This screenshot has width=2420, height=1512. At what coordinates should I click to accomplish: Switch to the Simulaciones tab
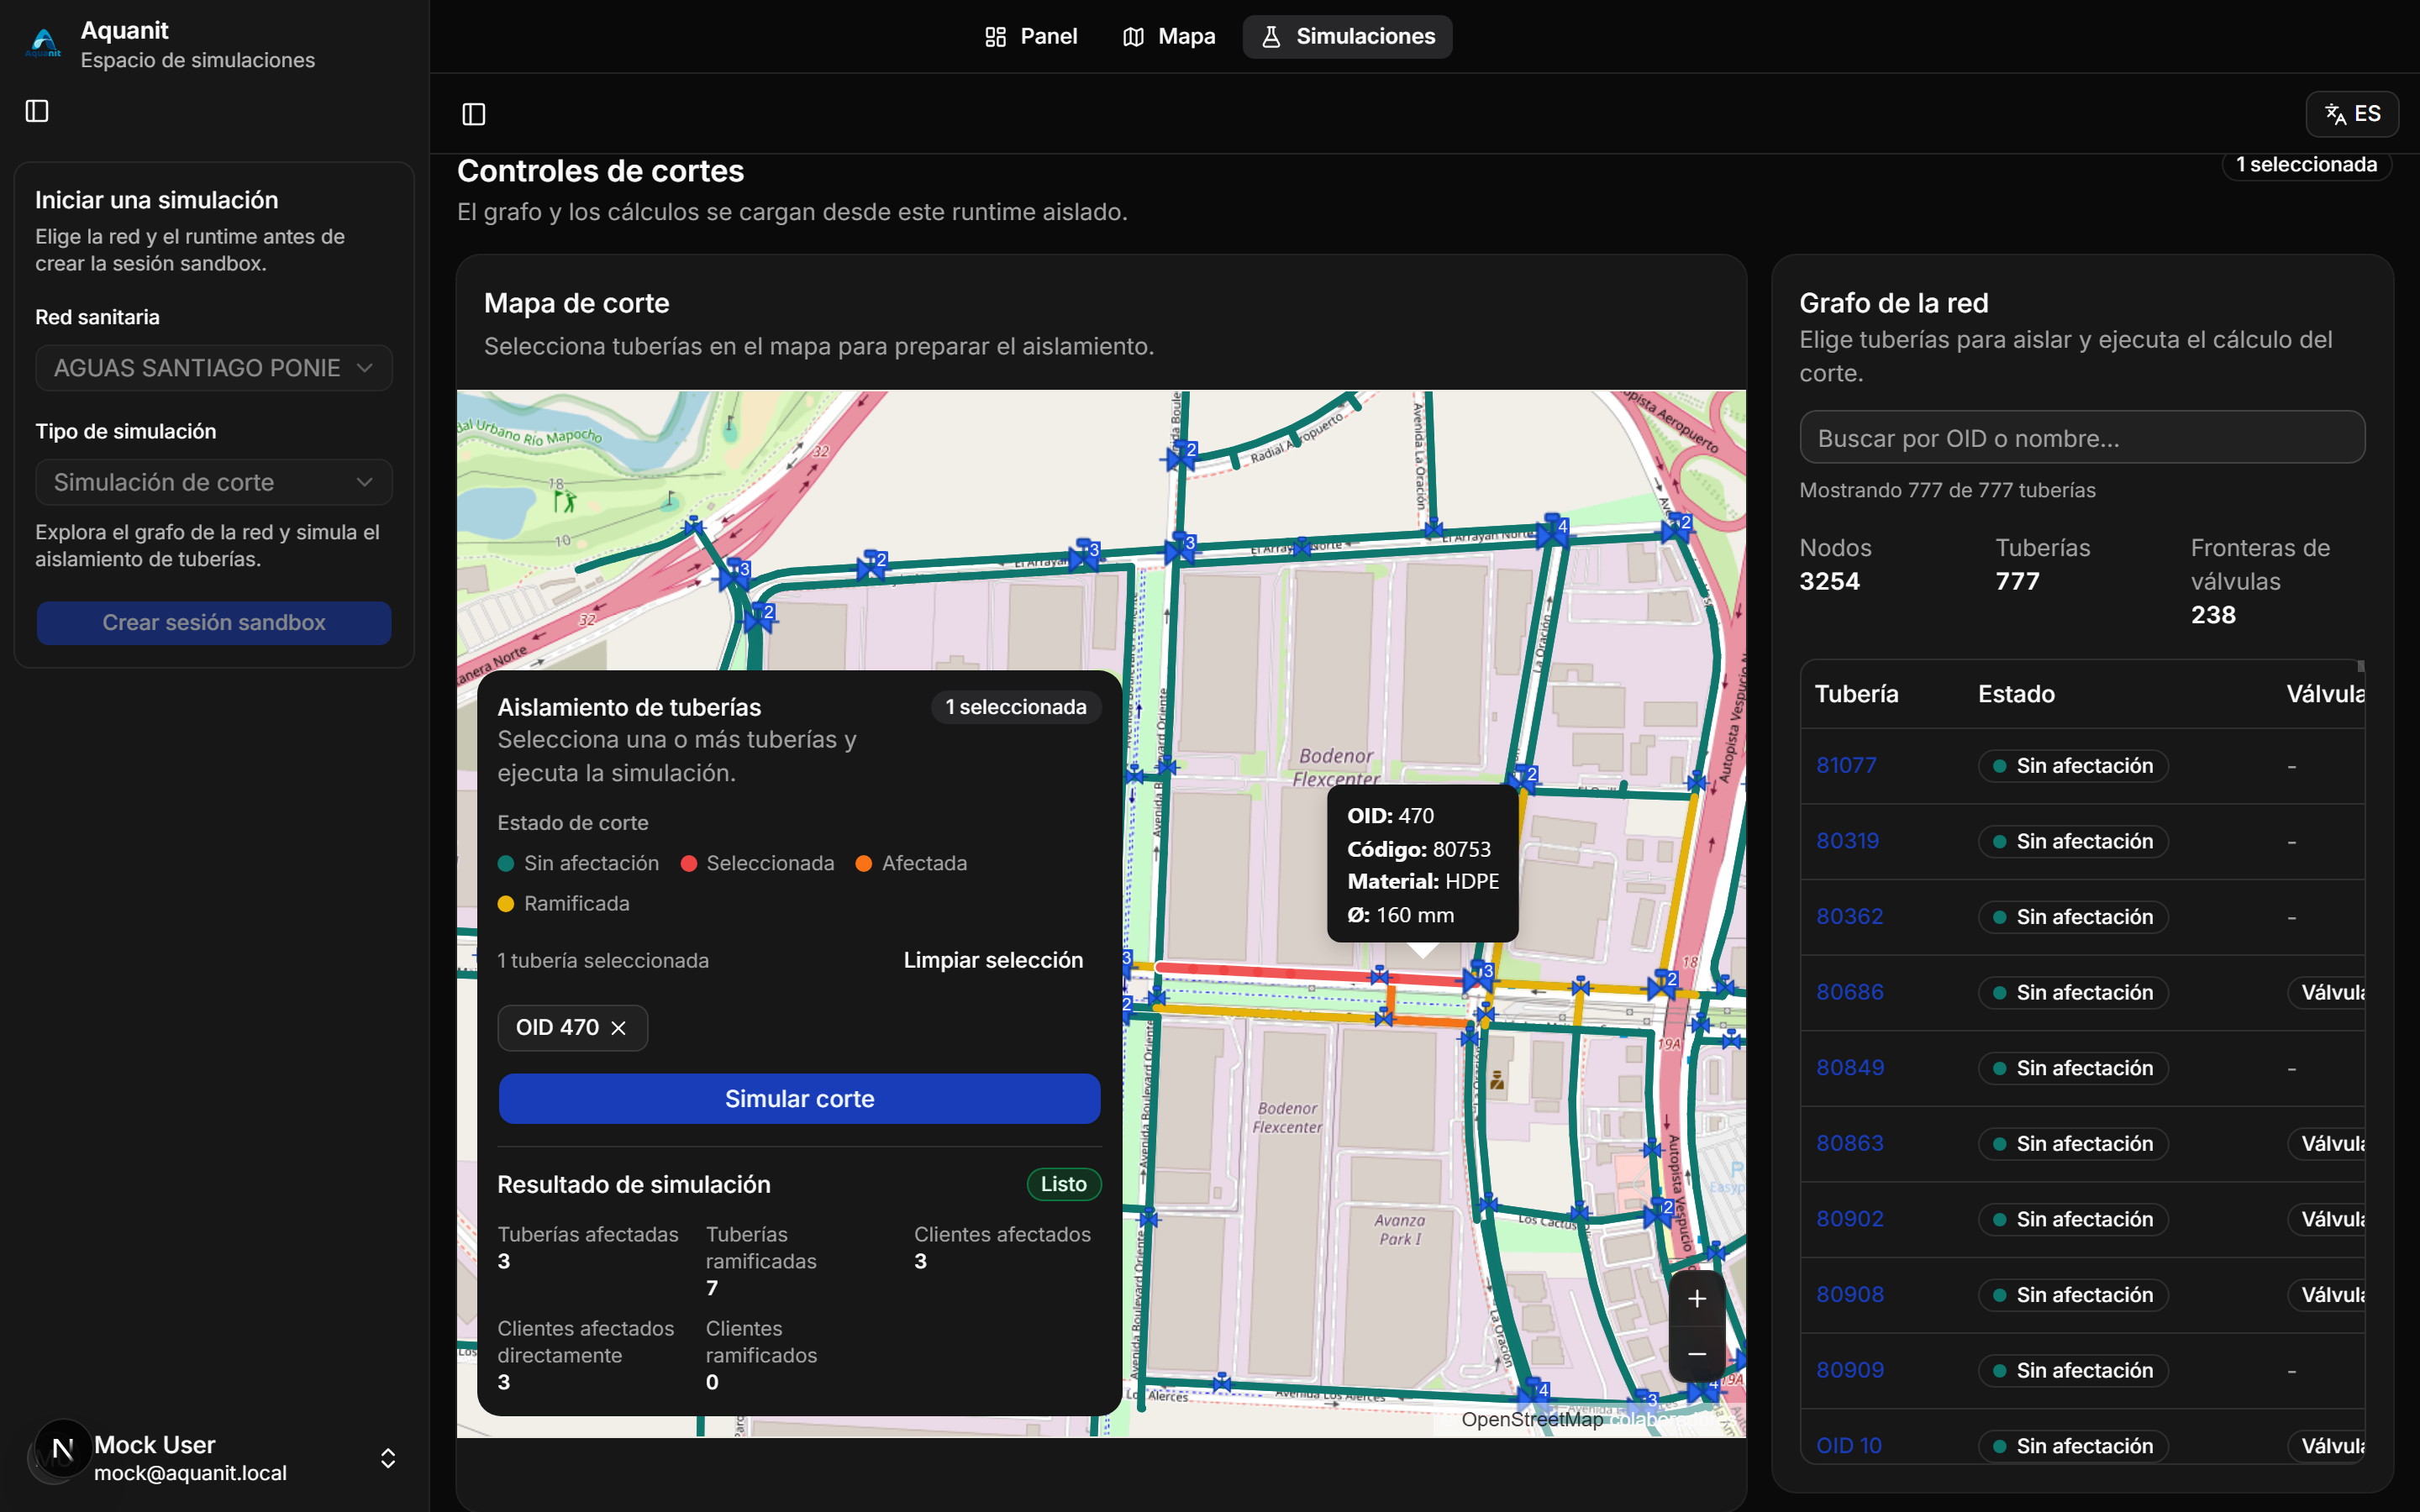tap(1348, 37)
